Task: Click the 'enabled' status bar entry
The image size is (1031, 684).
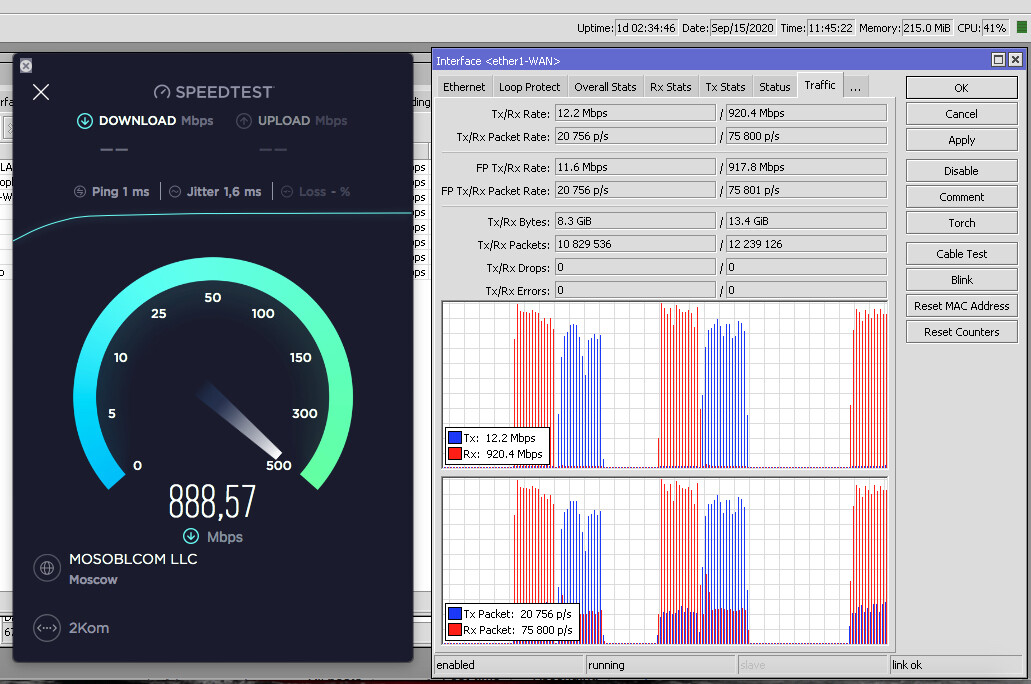Action: click(x=509, y=665)
